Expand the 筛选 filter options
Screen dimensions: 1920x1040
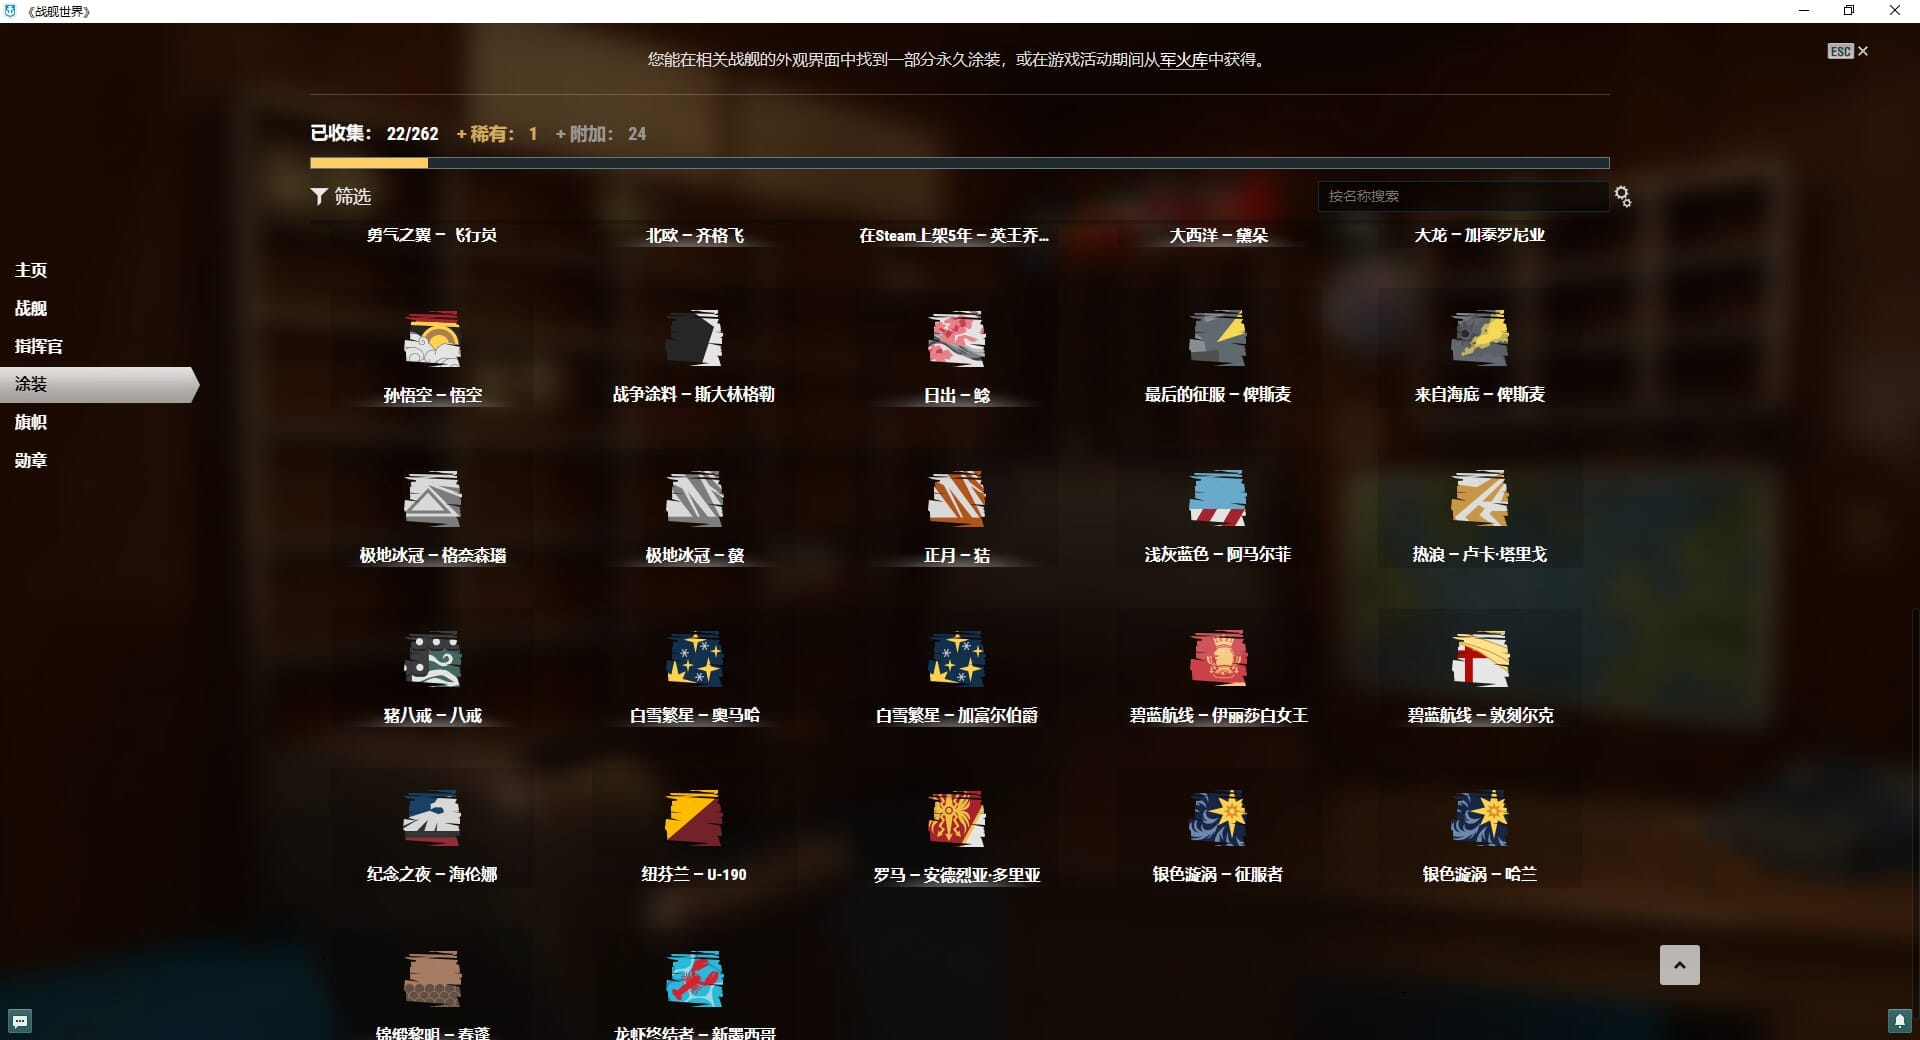tap(341, 197)
